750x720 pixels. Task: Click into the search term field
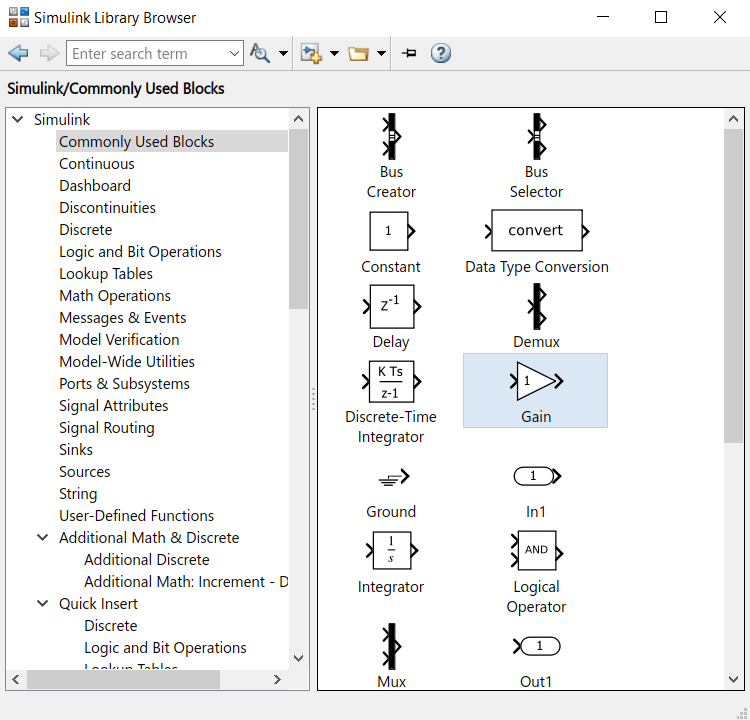(x=147, y=53)
